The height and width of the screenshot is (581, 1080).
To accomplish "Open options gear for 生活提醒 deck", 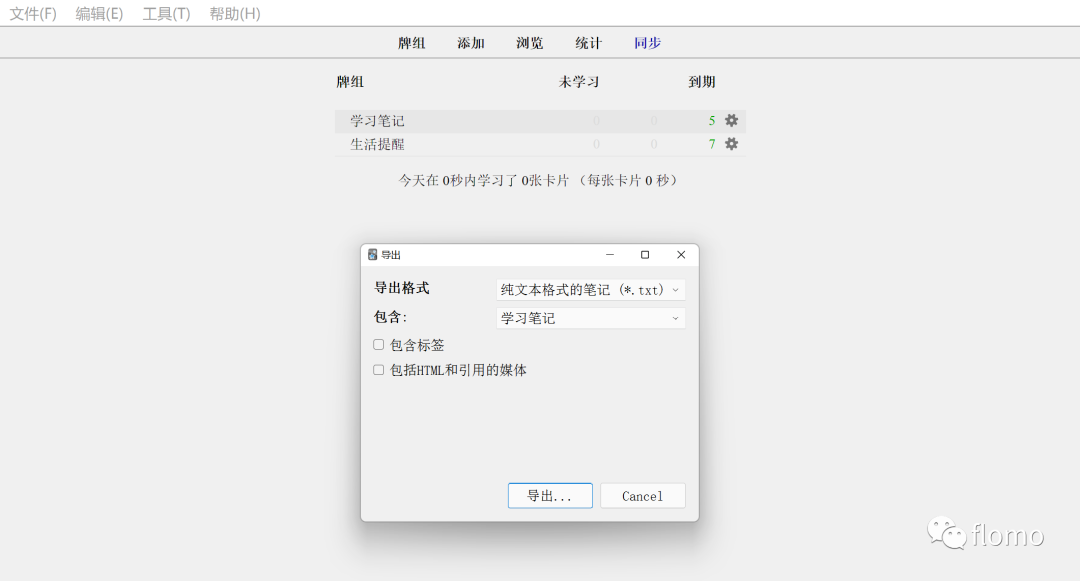I will tap(731, 144).
